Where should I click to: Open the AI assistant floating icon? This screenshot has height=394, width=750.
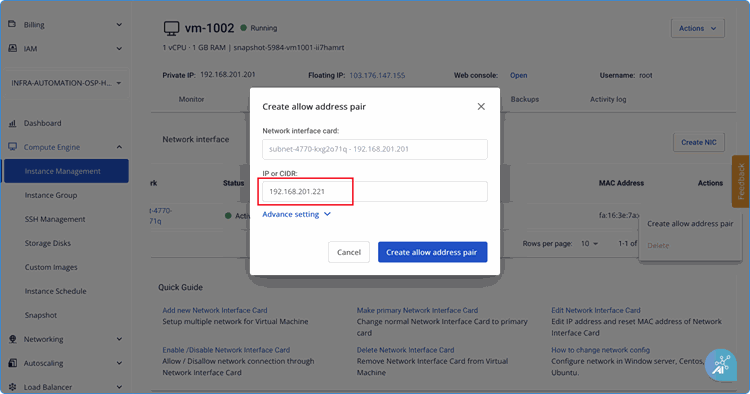720,365
